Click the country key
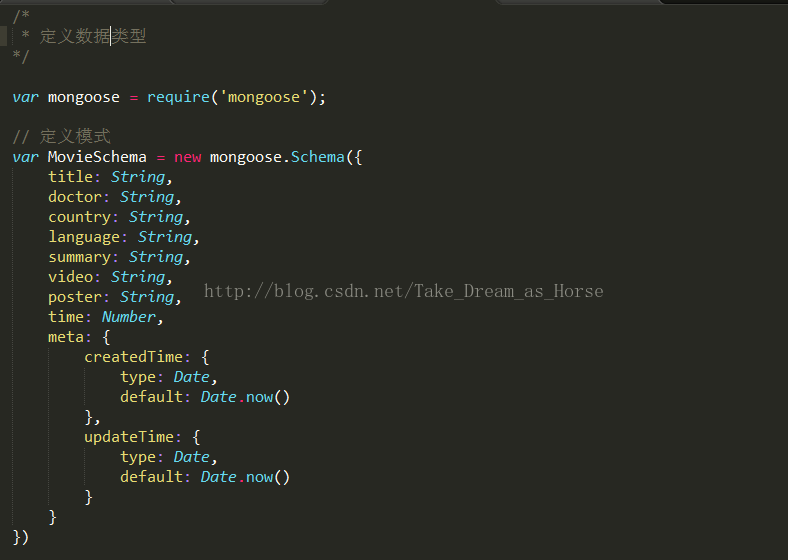The image size is (788, 560). 79,218
